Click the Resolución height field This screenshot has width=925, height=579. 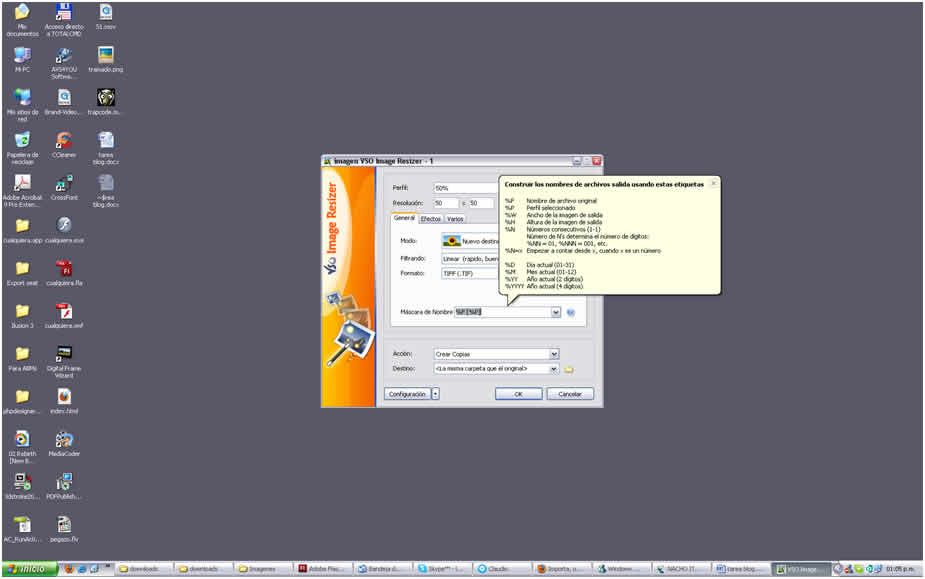click(481, 203)
